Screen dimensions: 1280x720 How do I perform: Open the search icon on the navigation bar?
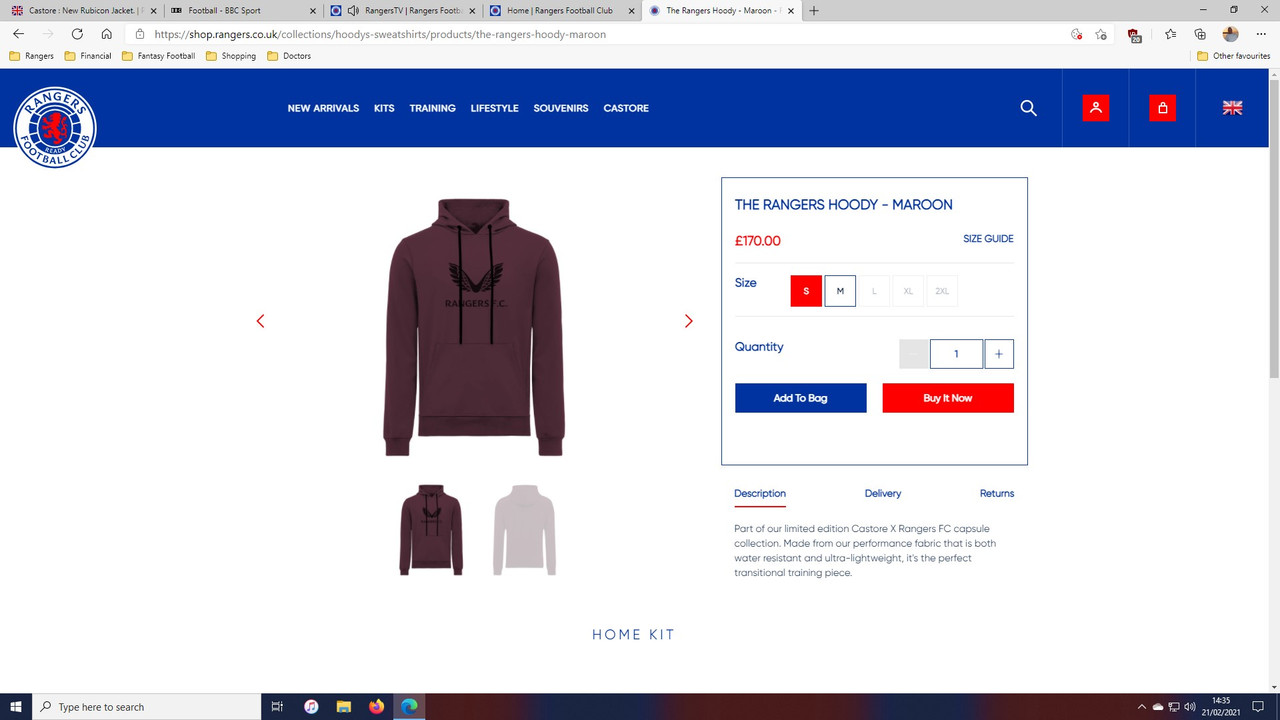[1028, 108]
